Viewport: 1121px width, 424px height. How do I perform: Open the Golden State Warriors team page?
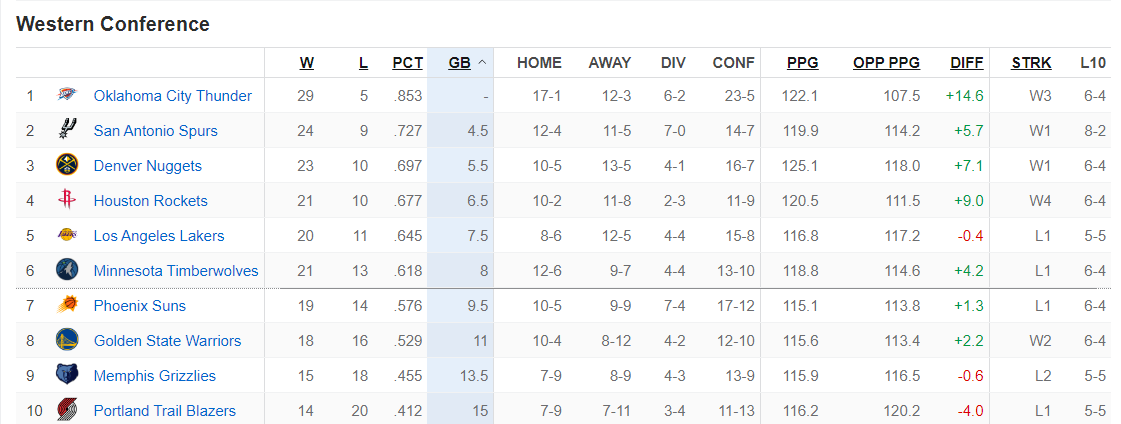167,341
